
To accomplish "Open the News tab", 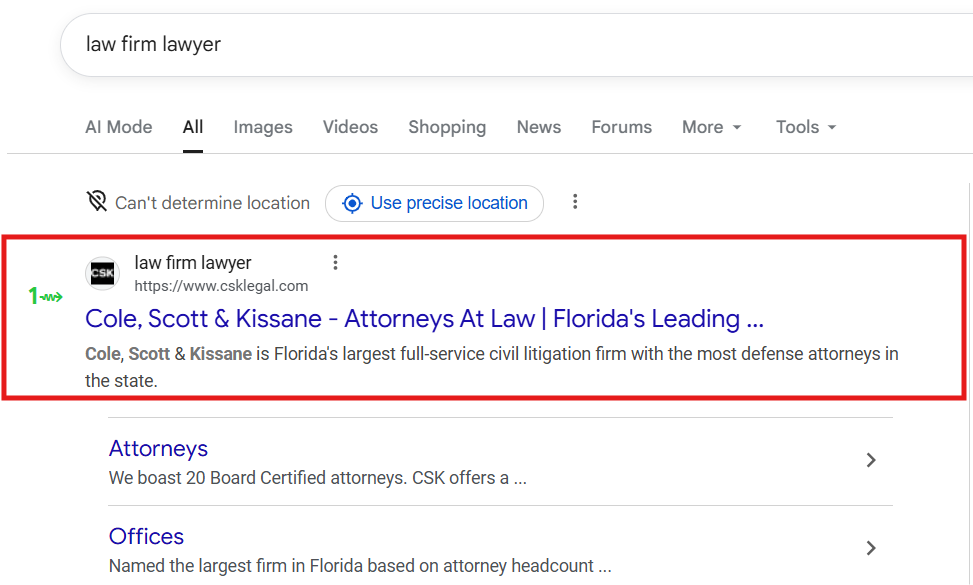I will (x=539, y=127).
